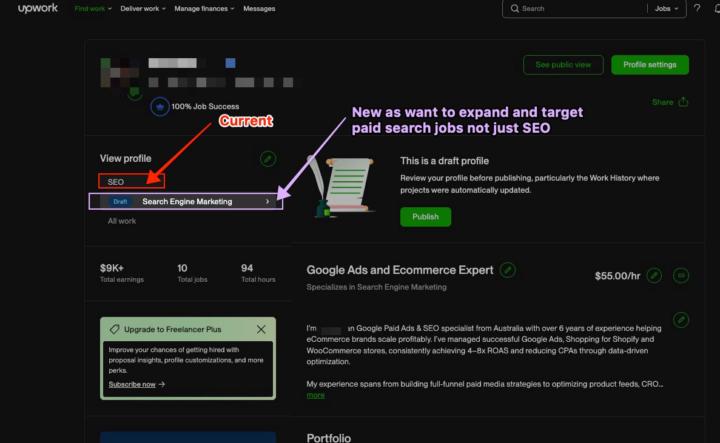Edit the Google Ads and Ecommerce Expert title
This screenshot has width=720, height=443.
pos(507,270)
